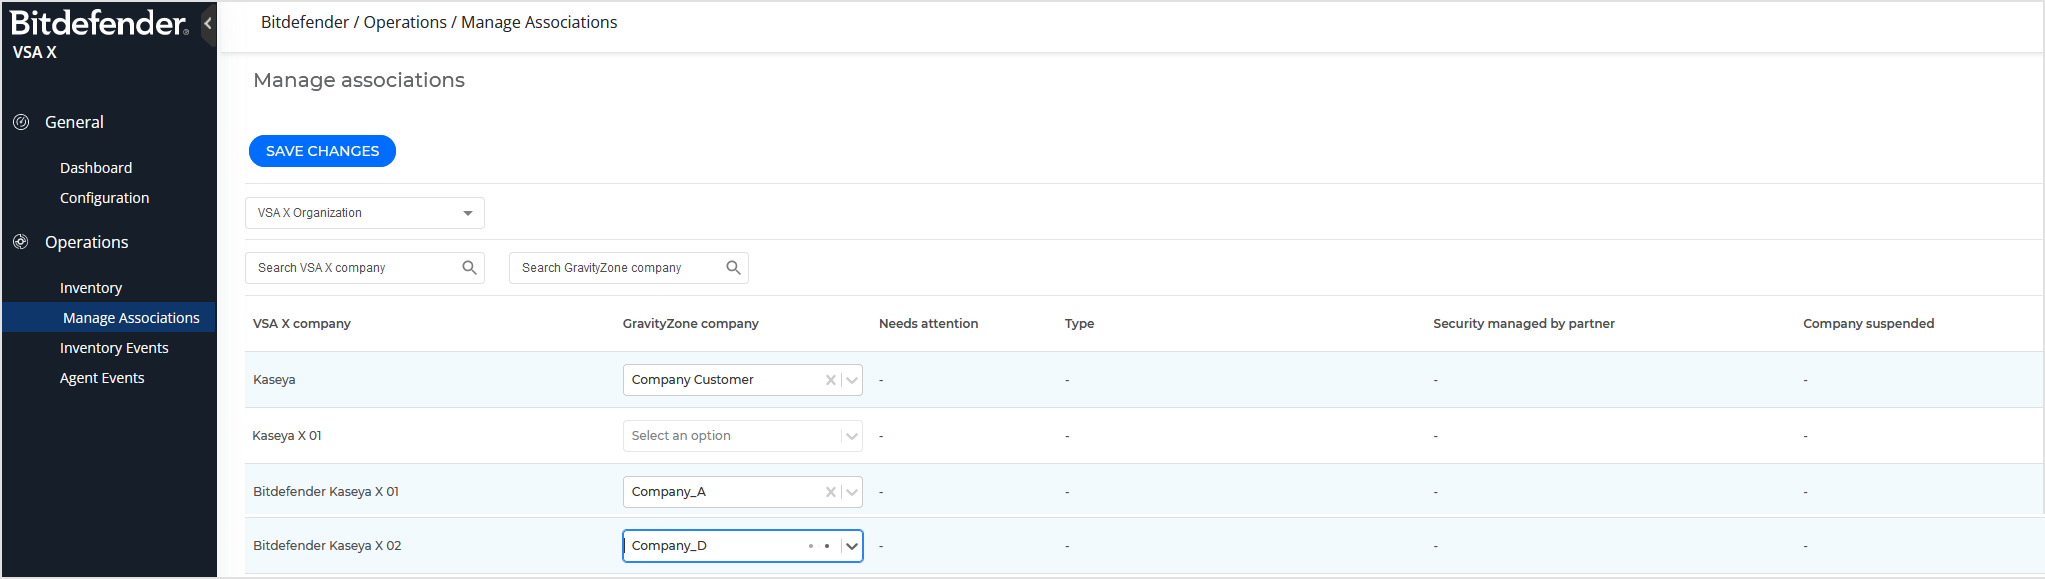Image resolution: width=2045 pixels, height=579 pixels.
Task: Open the Dashboard menu item
Action: [x=96, y=168]
